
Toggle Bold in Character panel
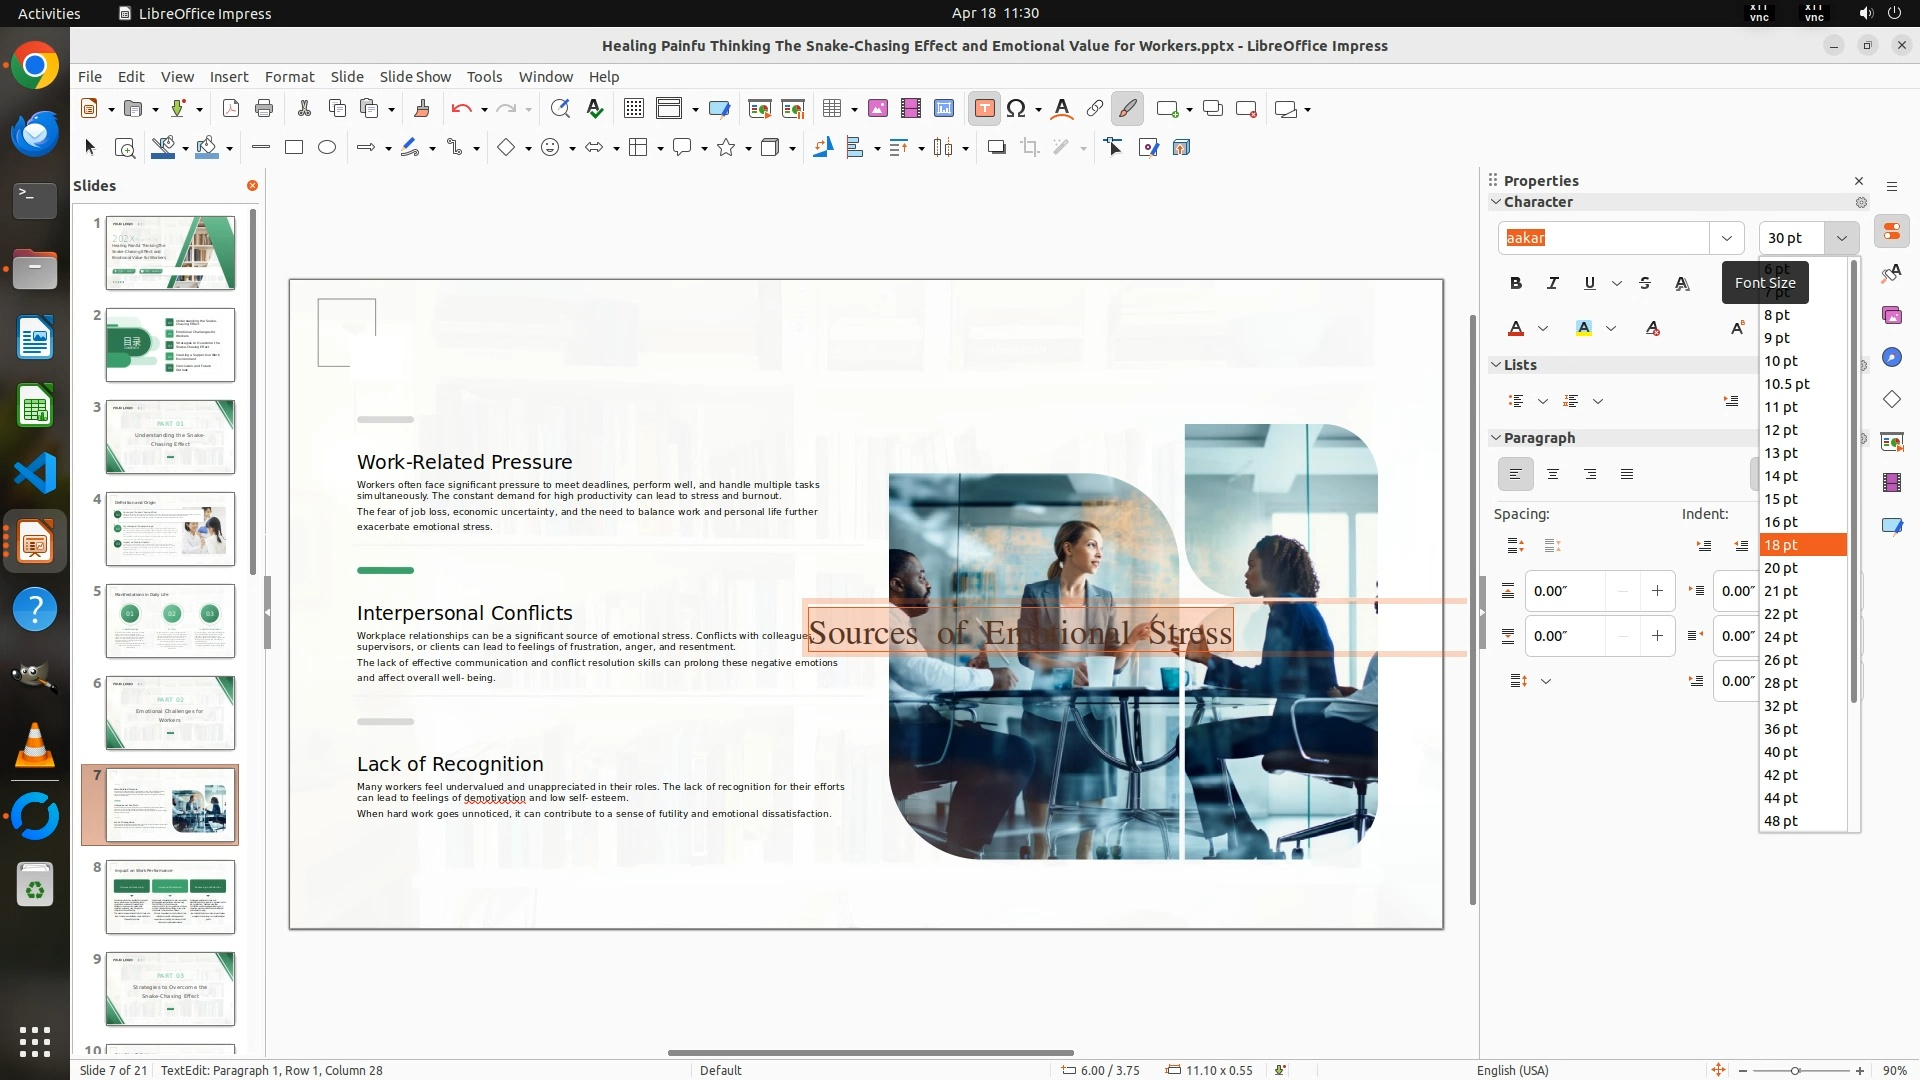tap(1516, 283)
